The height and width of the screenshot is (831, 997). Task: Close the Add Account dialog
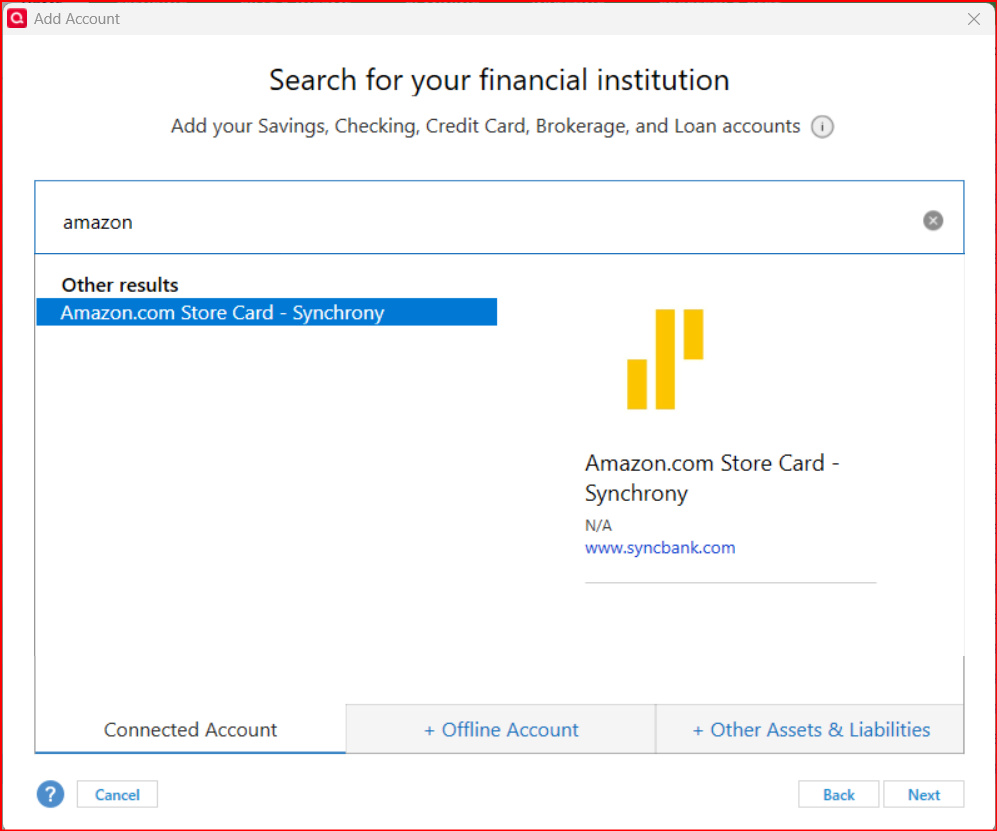(x=973, y=19)
